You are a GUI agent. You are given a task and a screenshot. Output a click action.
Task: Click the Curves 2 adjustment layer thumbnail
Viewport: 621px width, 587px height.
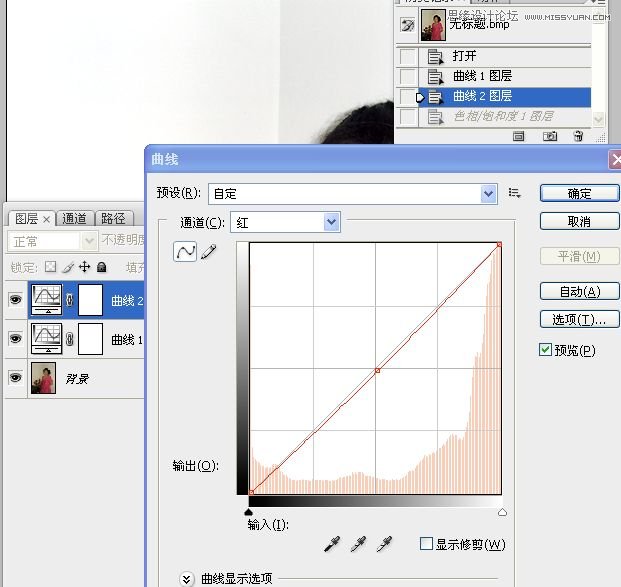click(47, 299)
